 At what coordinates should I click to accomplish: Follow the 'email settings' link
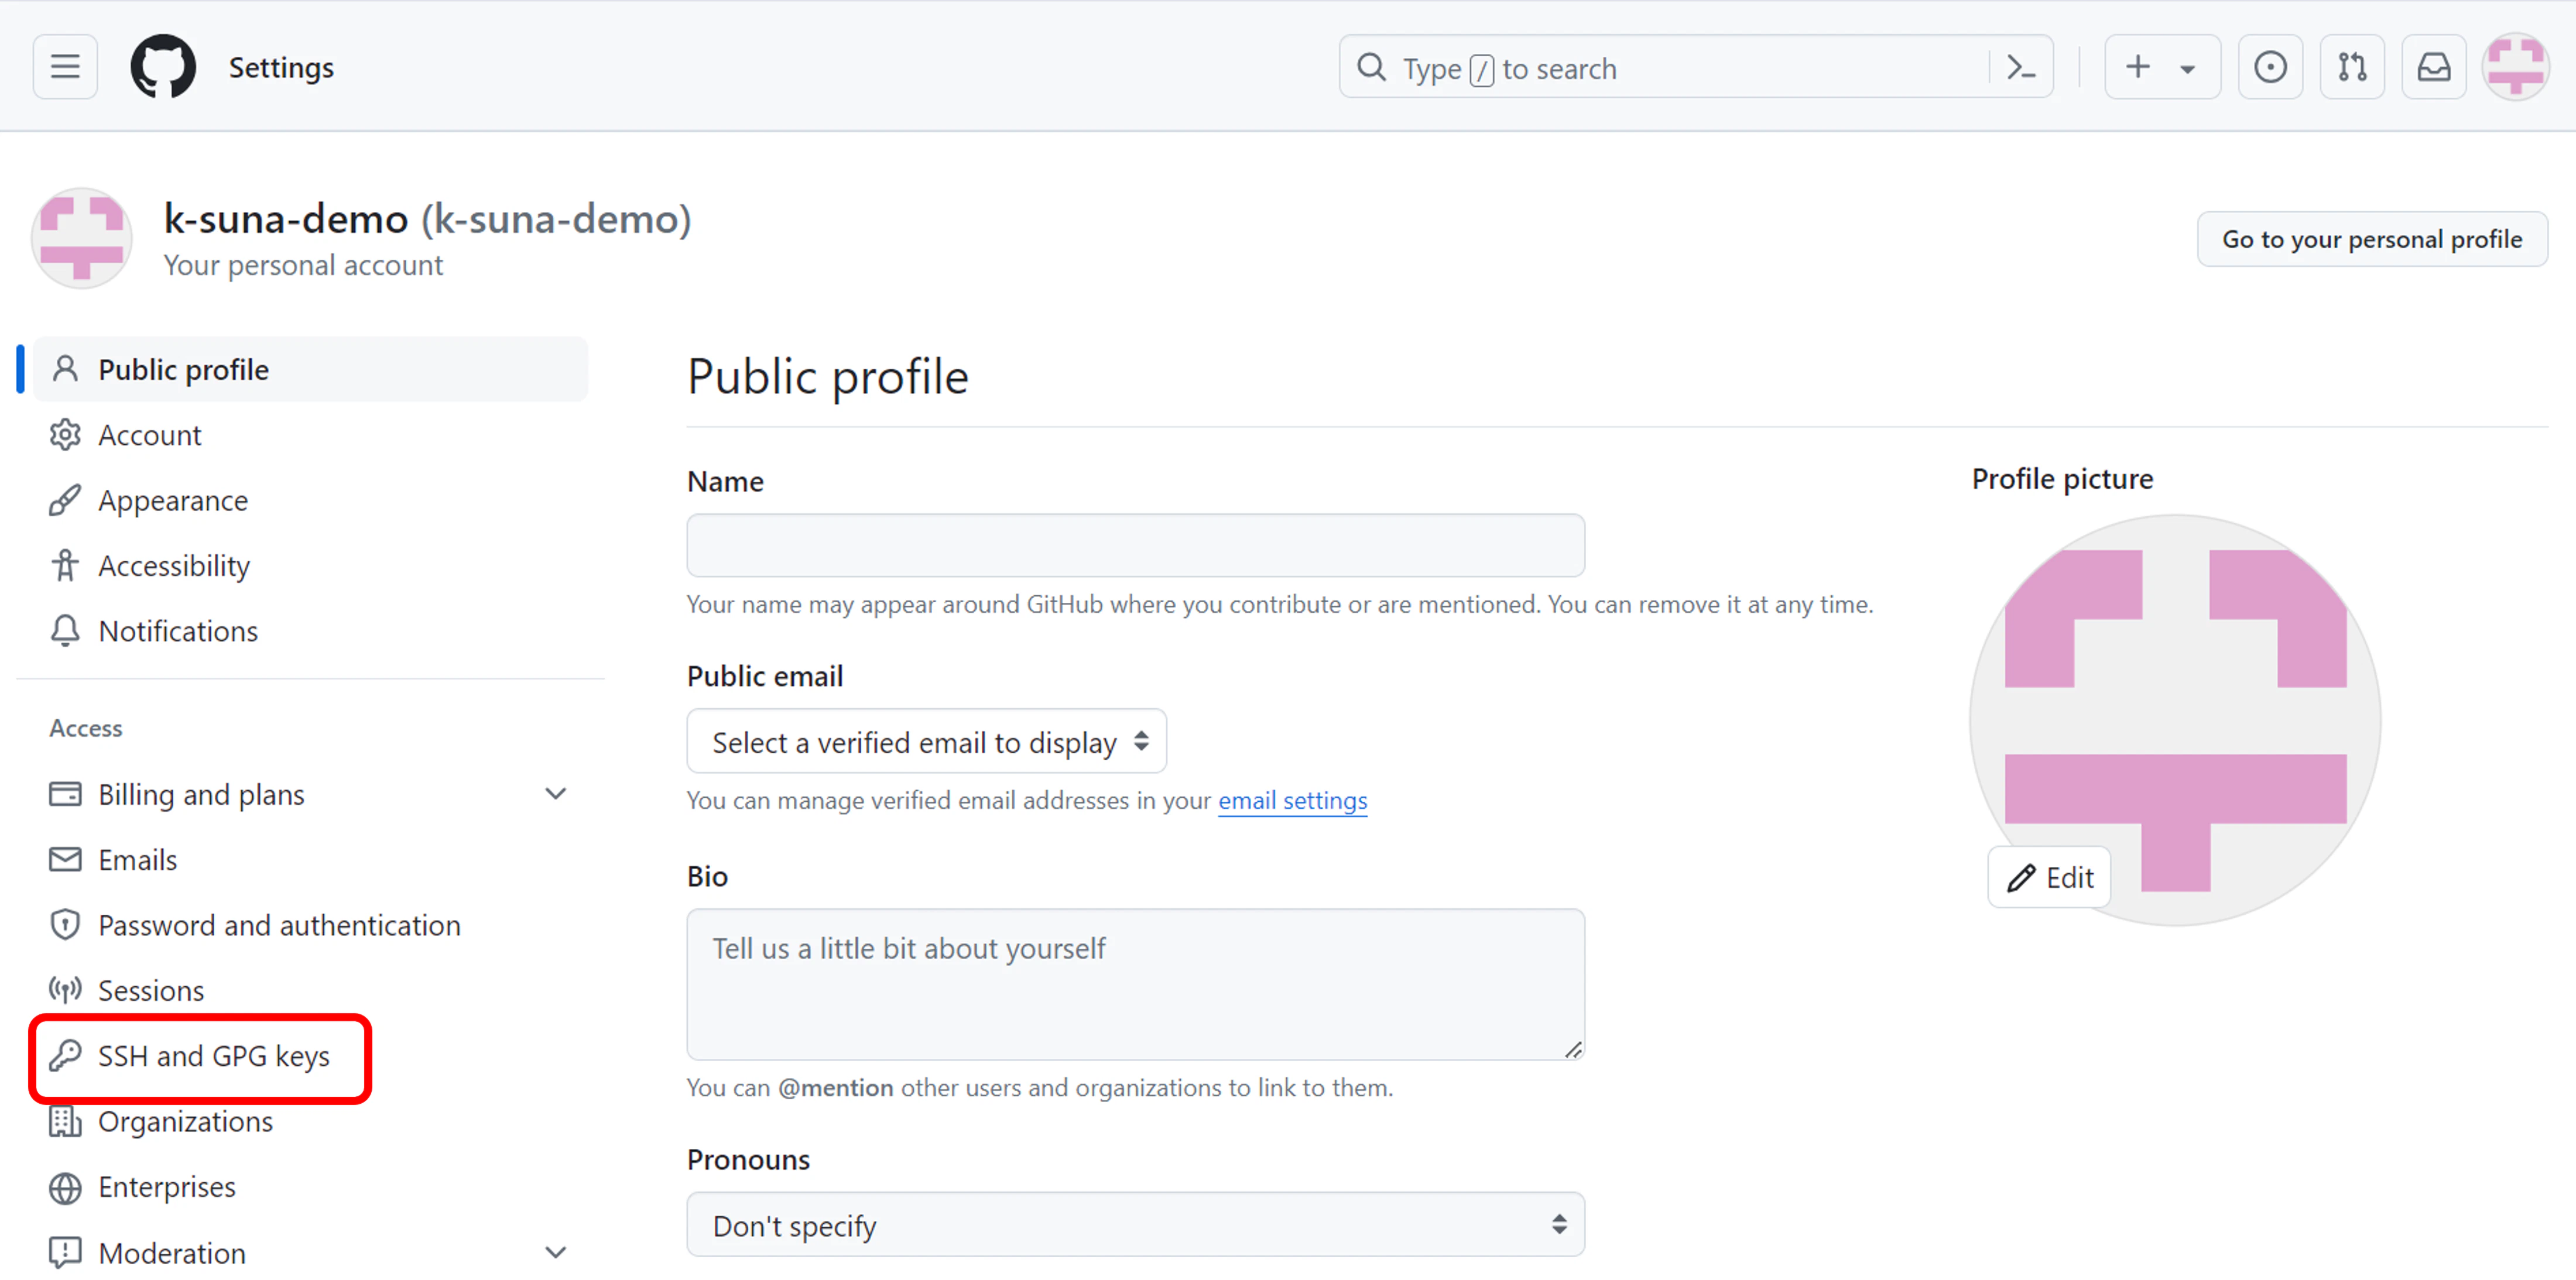[1292, 800]
